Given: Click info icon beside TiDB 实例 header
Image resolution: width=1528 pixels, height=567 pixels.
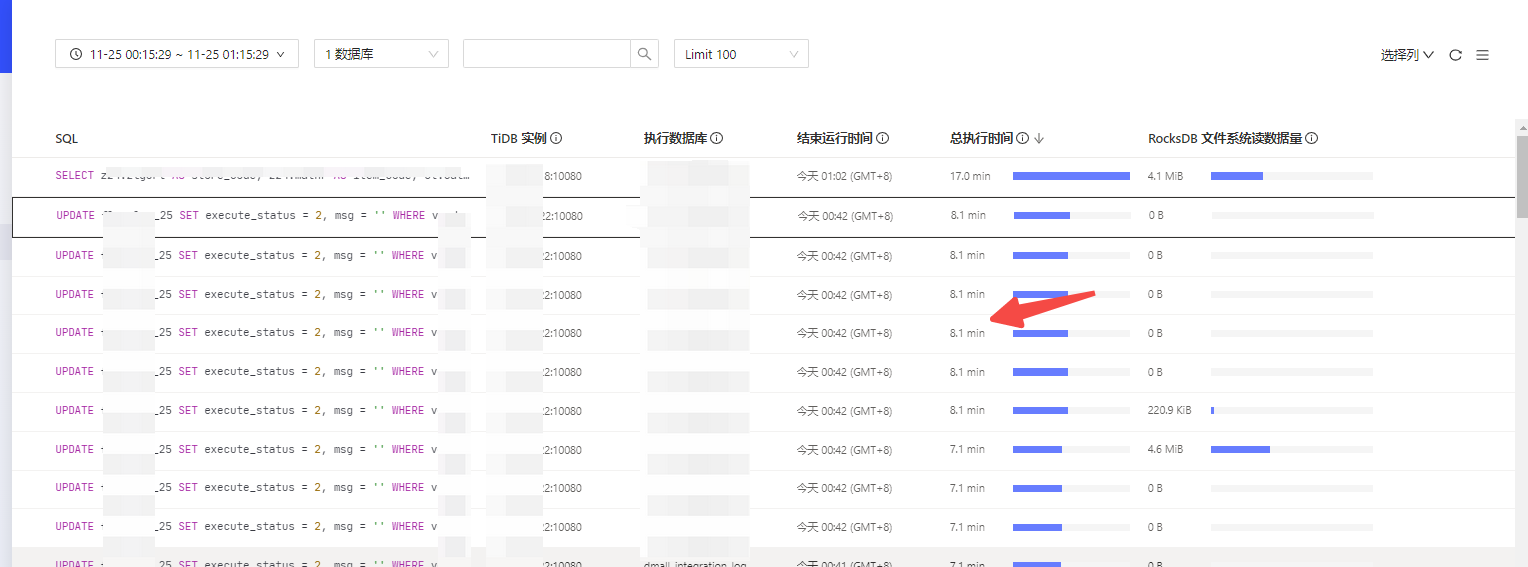Looking at the screenshot, I should click(x=556, y=139).
